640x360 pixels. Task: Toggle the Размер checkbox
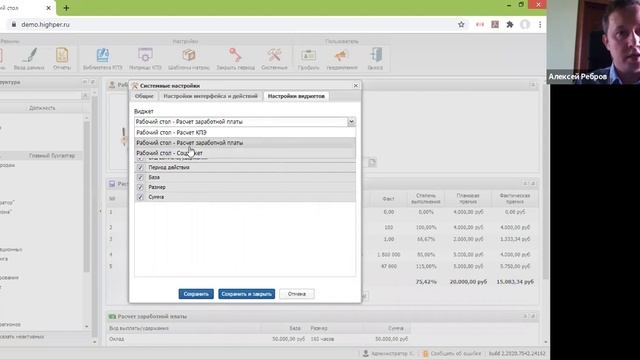pyautogui.click(x=140, y=187)
